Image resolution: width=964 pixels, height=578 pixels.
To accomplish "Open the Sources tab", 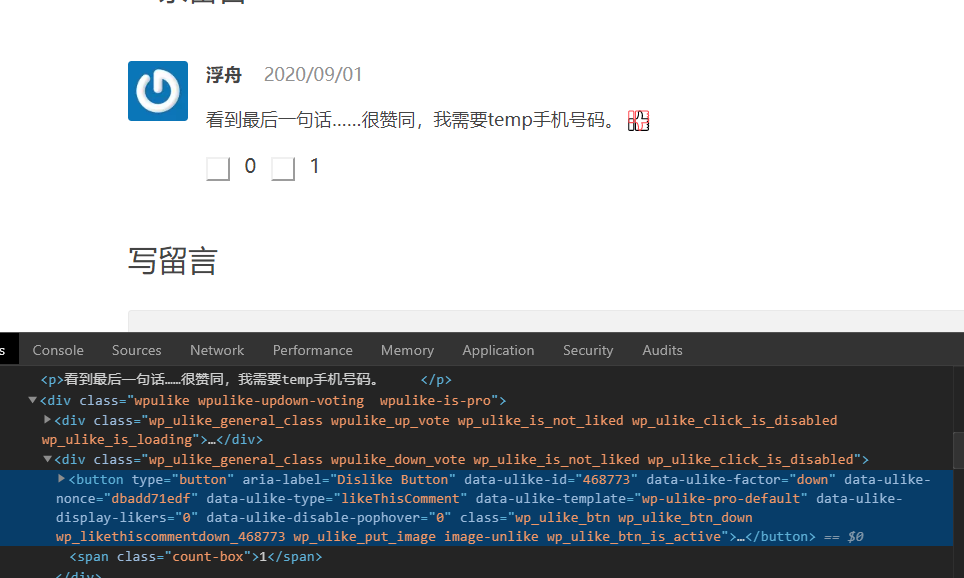I will [137, 350].
